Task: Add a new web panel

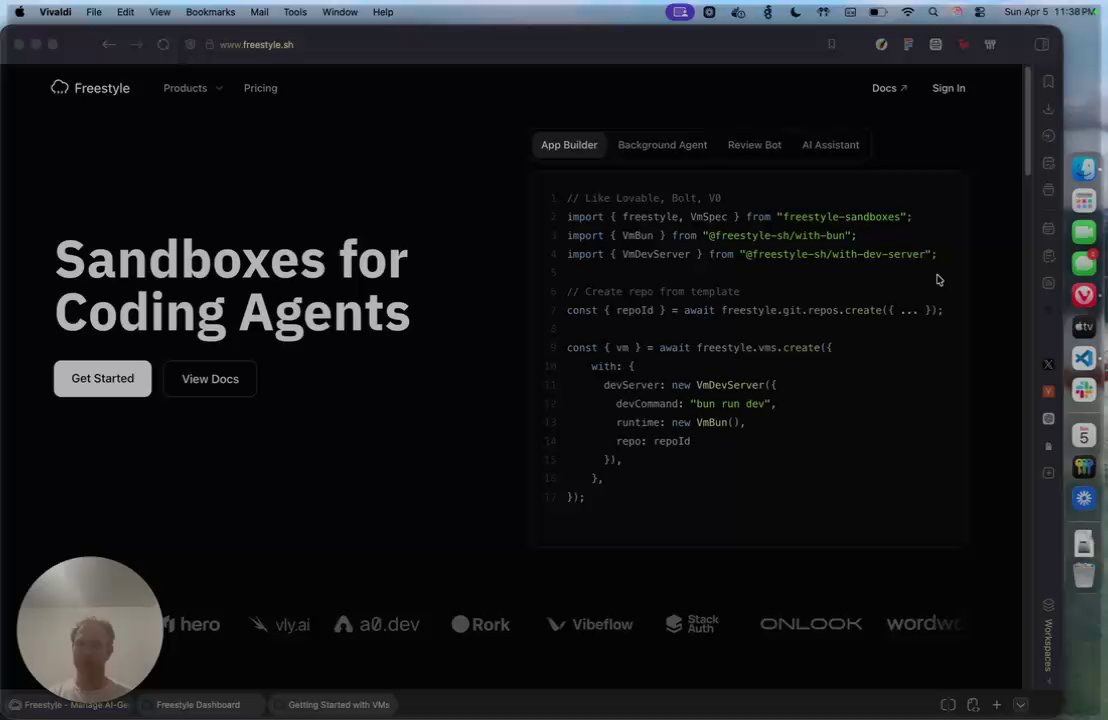Action: pyautogui.click(x=1049, y=473)
